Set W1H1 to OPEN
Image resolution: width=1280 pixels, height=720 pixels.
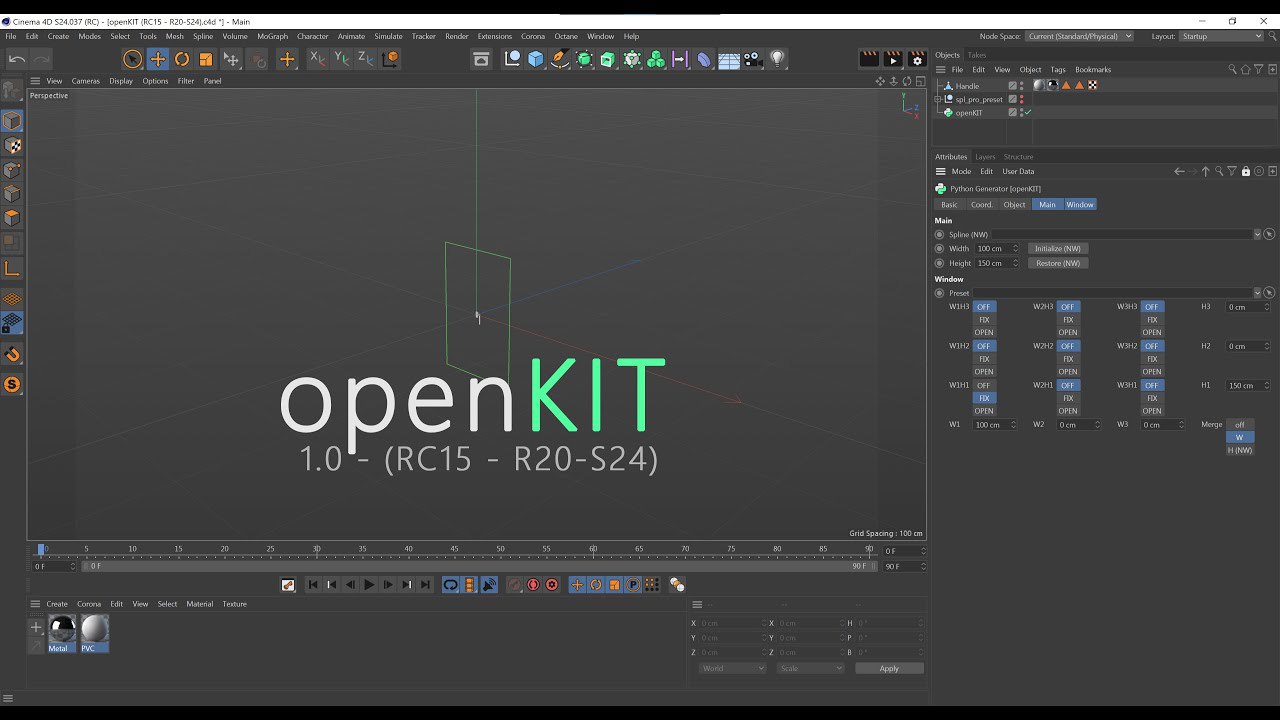coord(984,411)
